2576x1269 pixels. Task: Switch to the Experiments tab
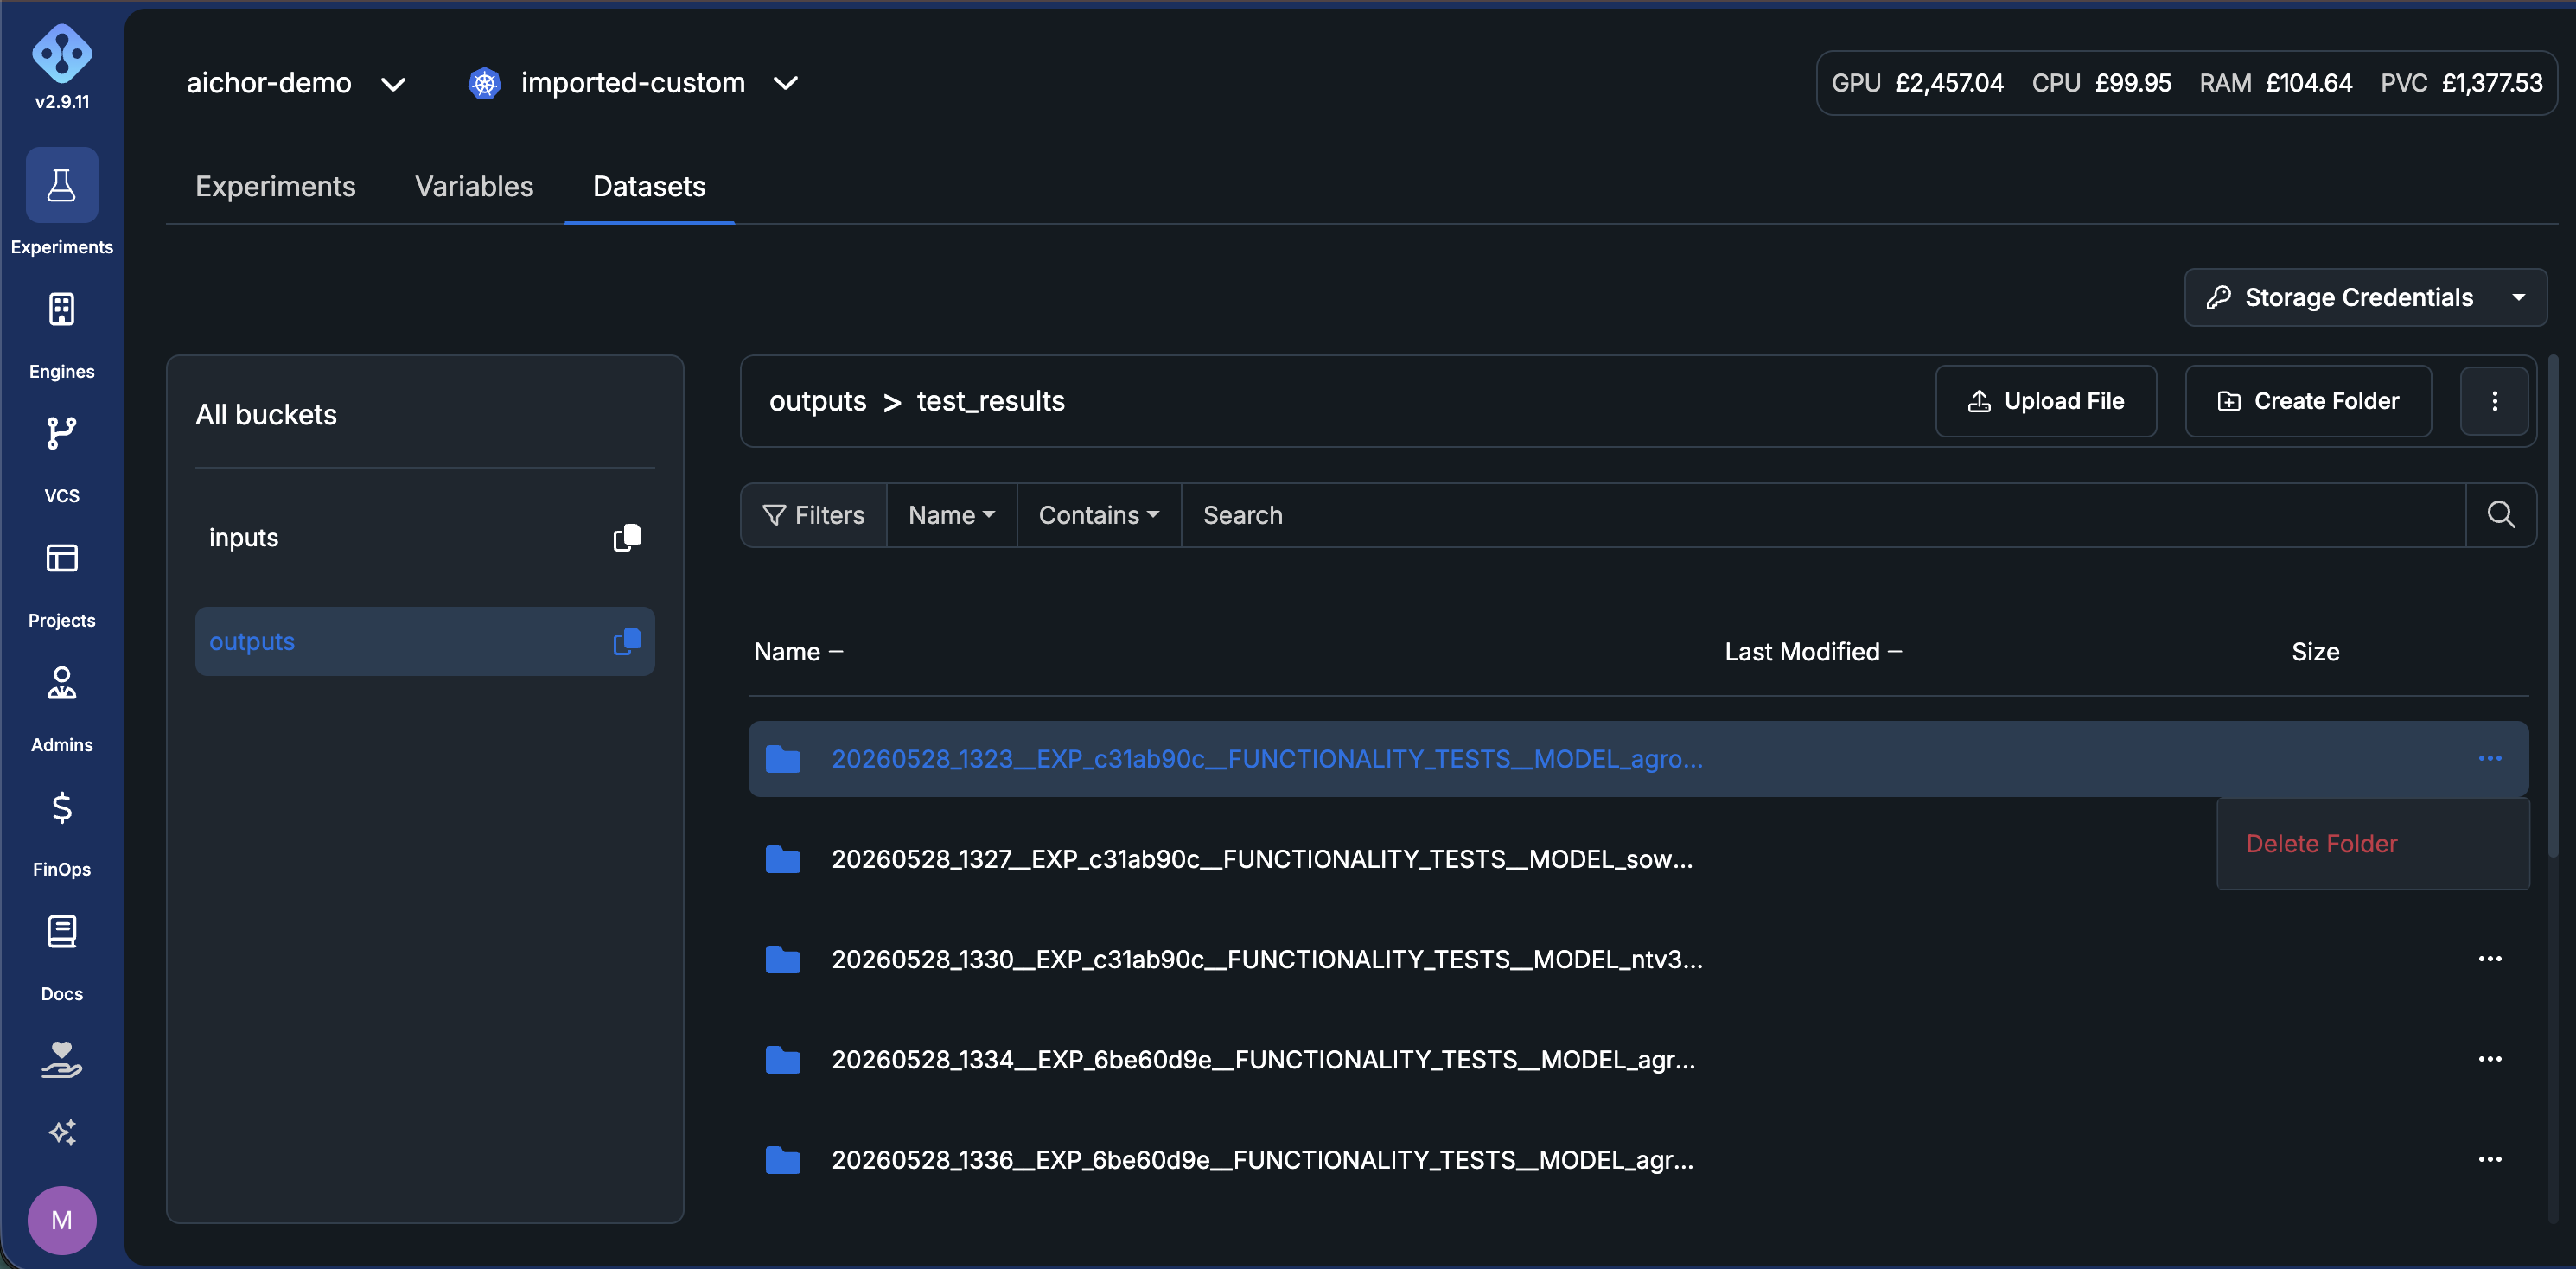pyautogui.click(x=275, y=187)
